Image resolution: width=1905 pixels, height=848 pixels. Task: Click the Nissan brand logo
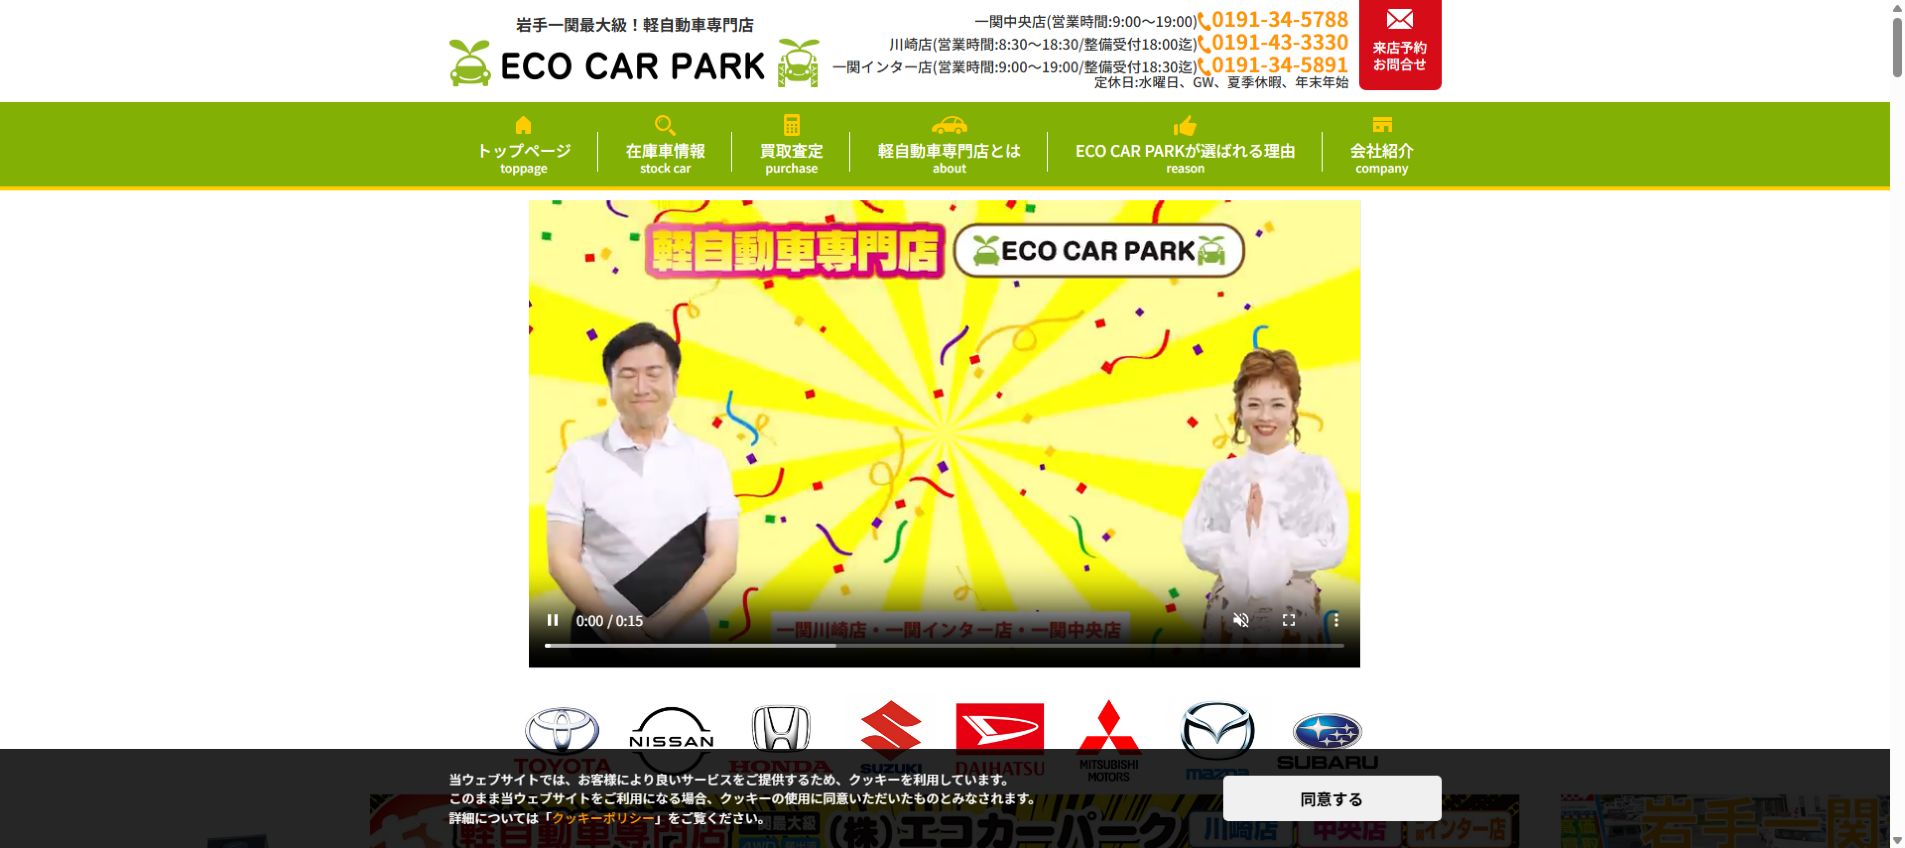(672, 741)
